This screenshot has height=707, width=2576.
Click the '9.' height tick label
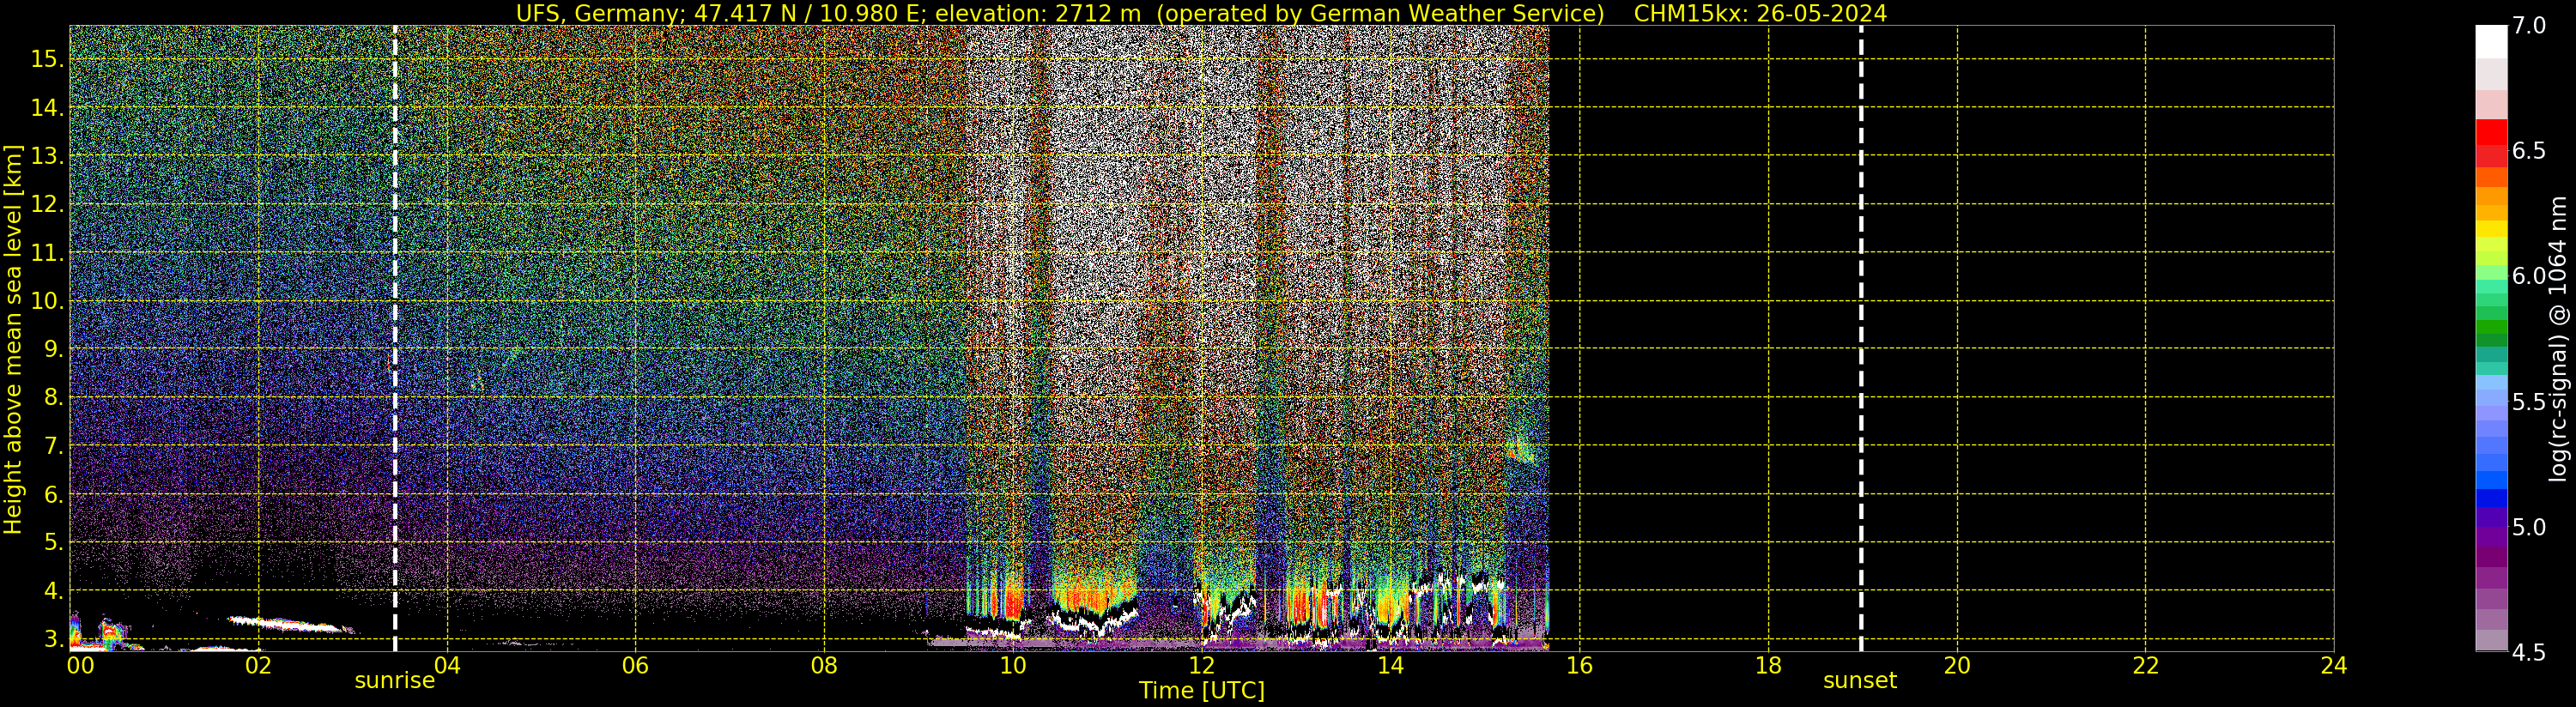[x=54, y=349]
